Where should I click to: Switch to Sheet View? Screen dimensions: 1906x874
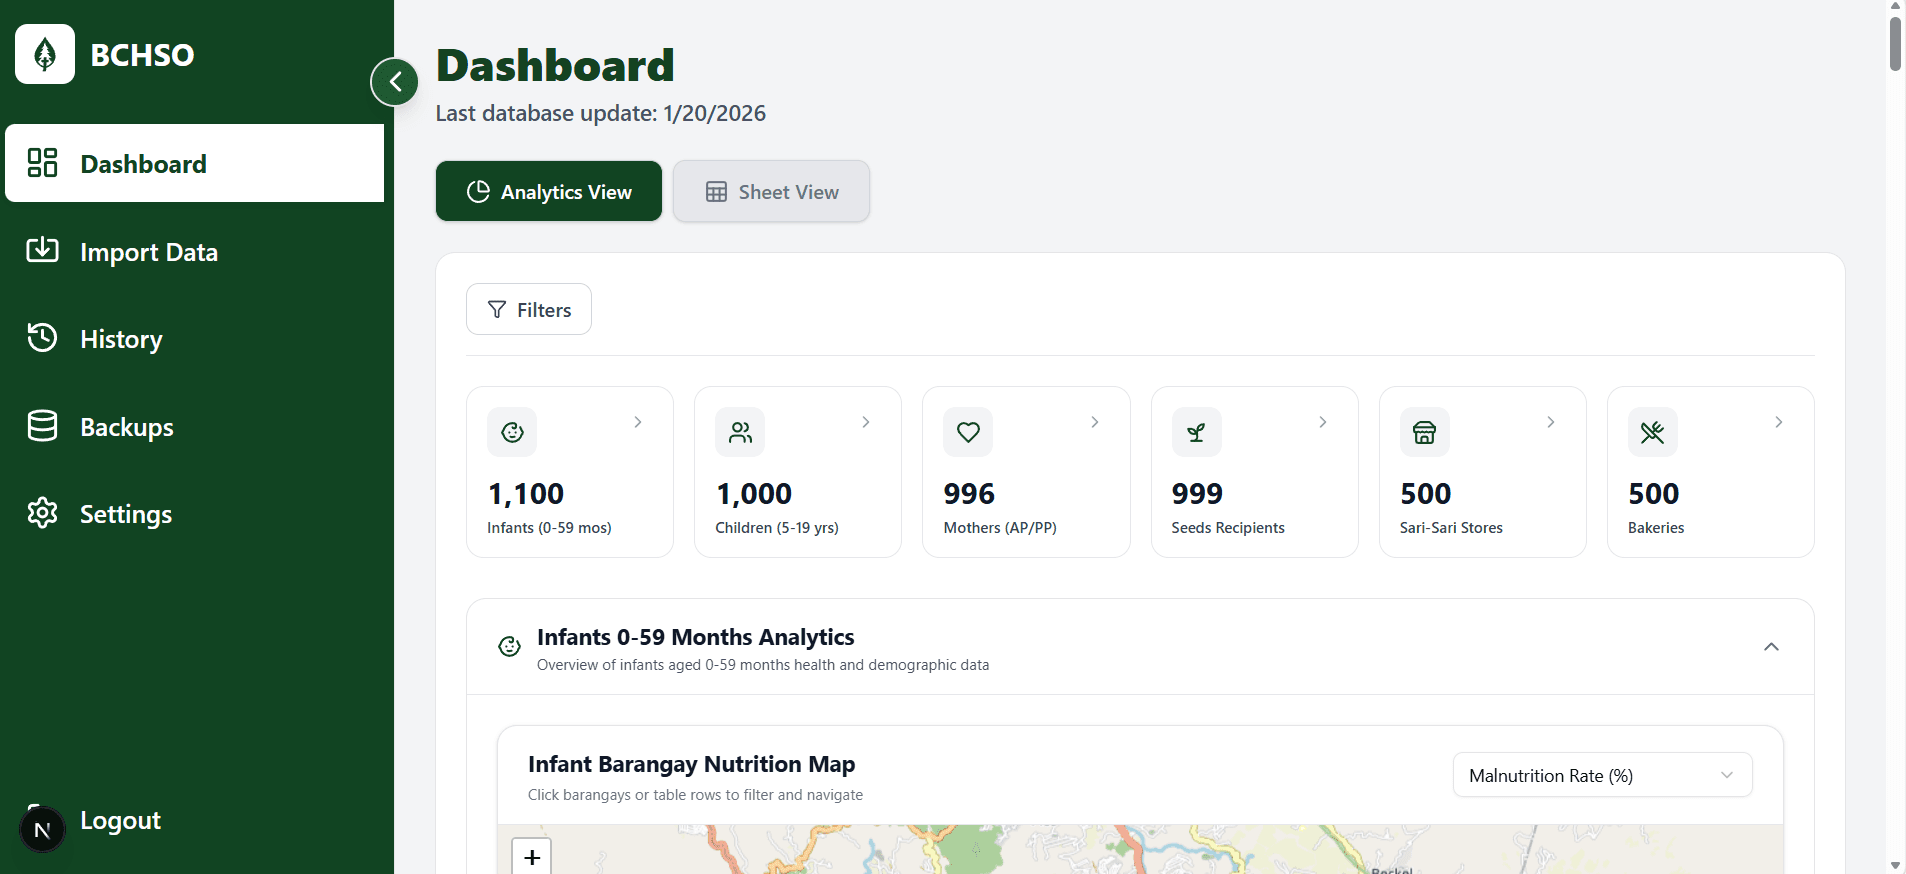click(x=771, y=191)
